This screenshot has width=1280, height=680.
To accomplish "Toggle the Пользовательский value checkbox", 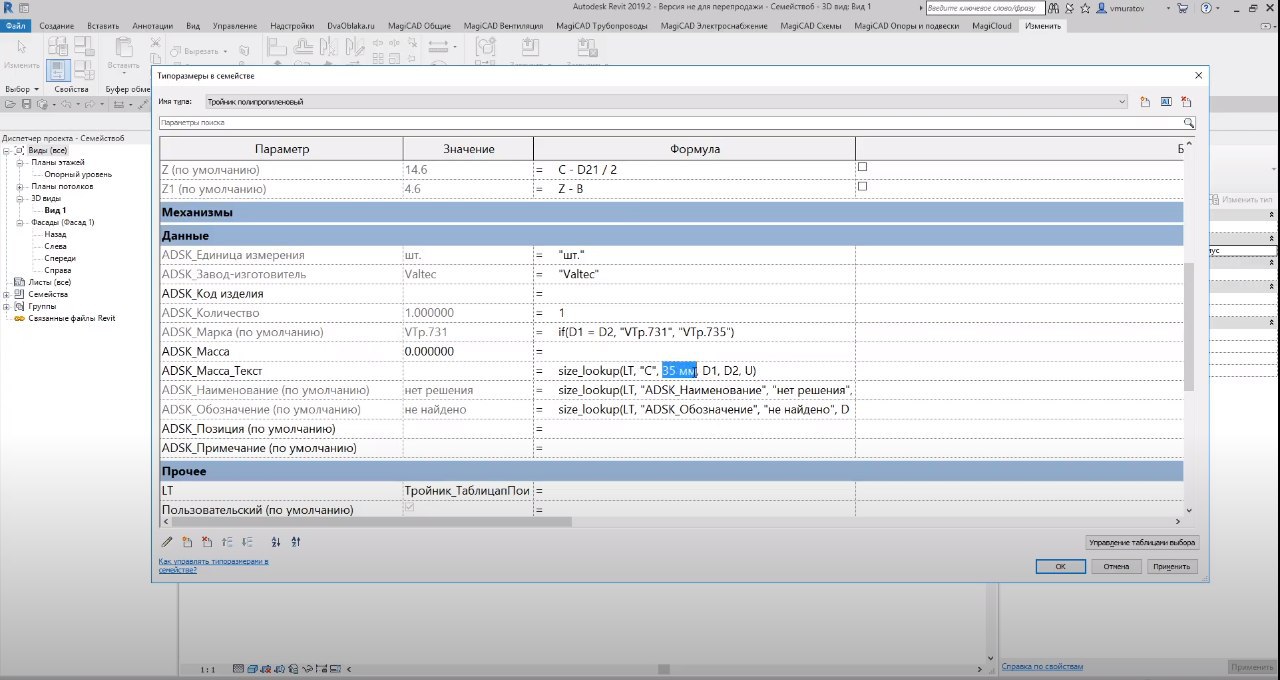I will [409, 509].
